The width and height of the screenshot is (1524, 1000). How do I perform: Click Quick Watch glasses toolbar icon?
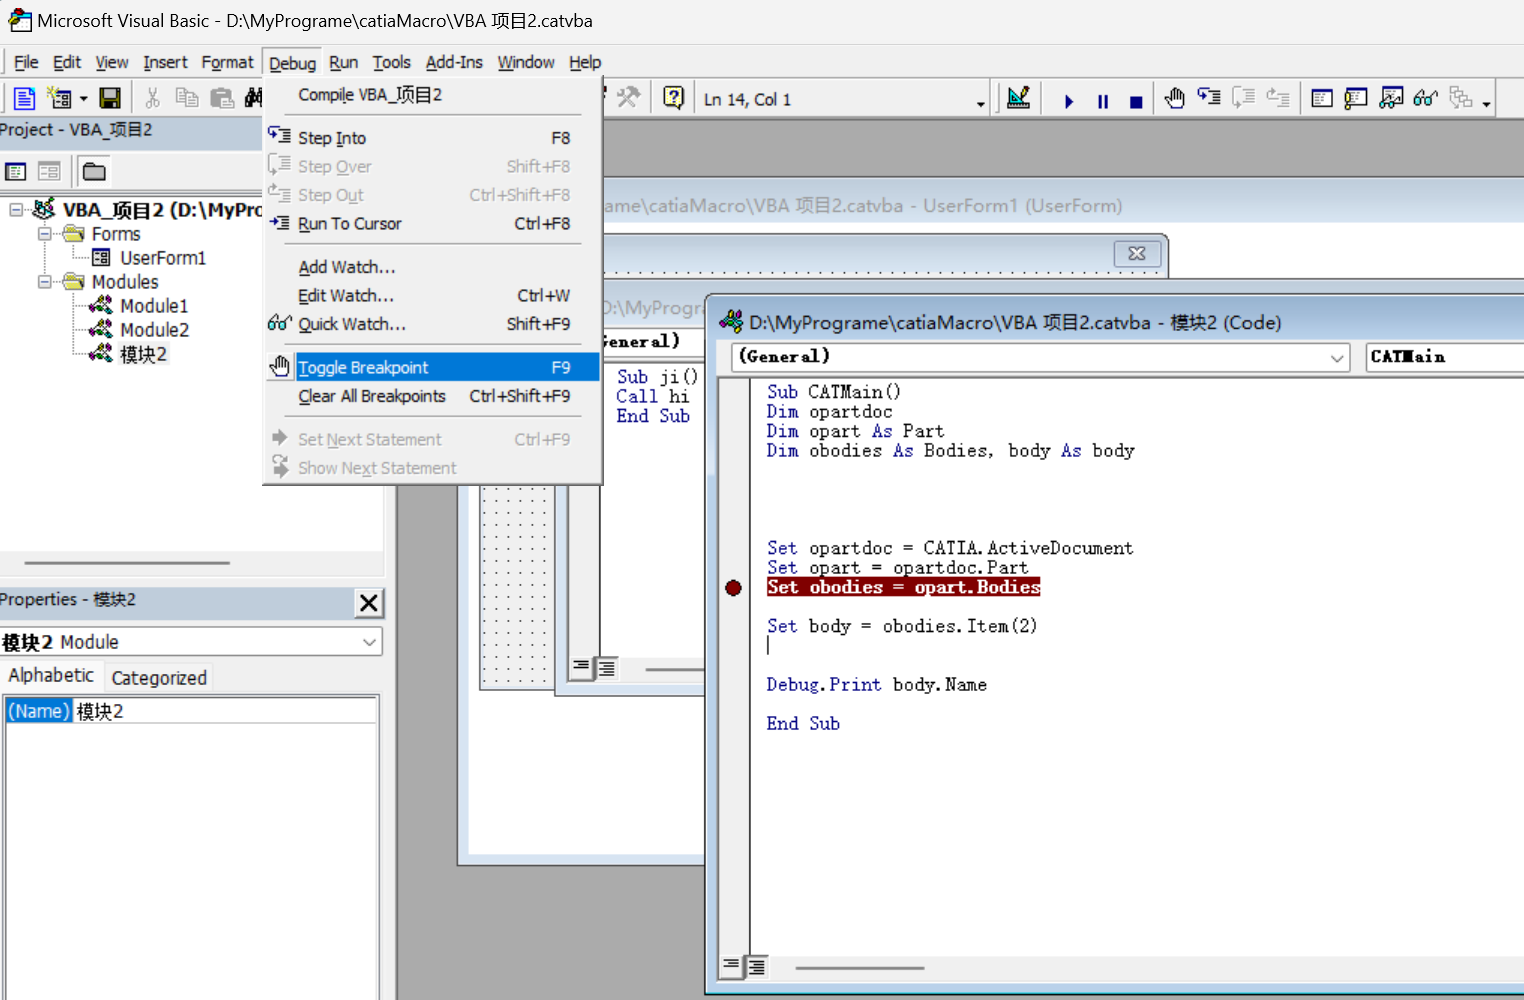tap(1425, 98)
